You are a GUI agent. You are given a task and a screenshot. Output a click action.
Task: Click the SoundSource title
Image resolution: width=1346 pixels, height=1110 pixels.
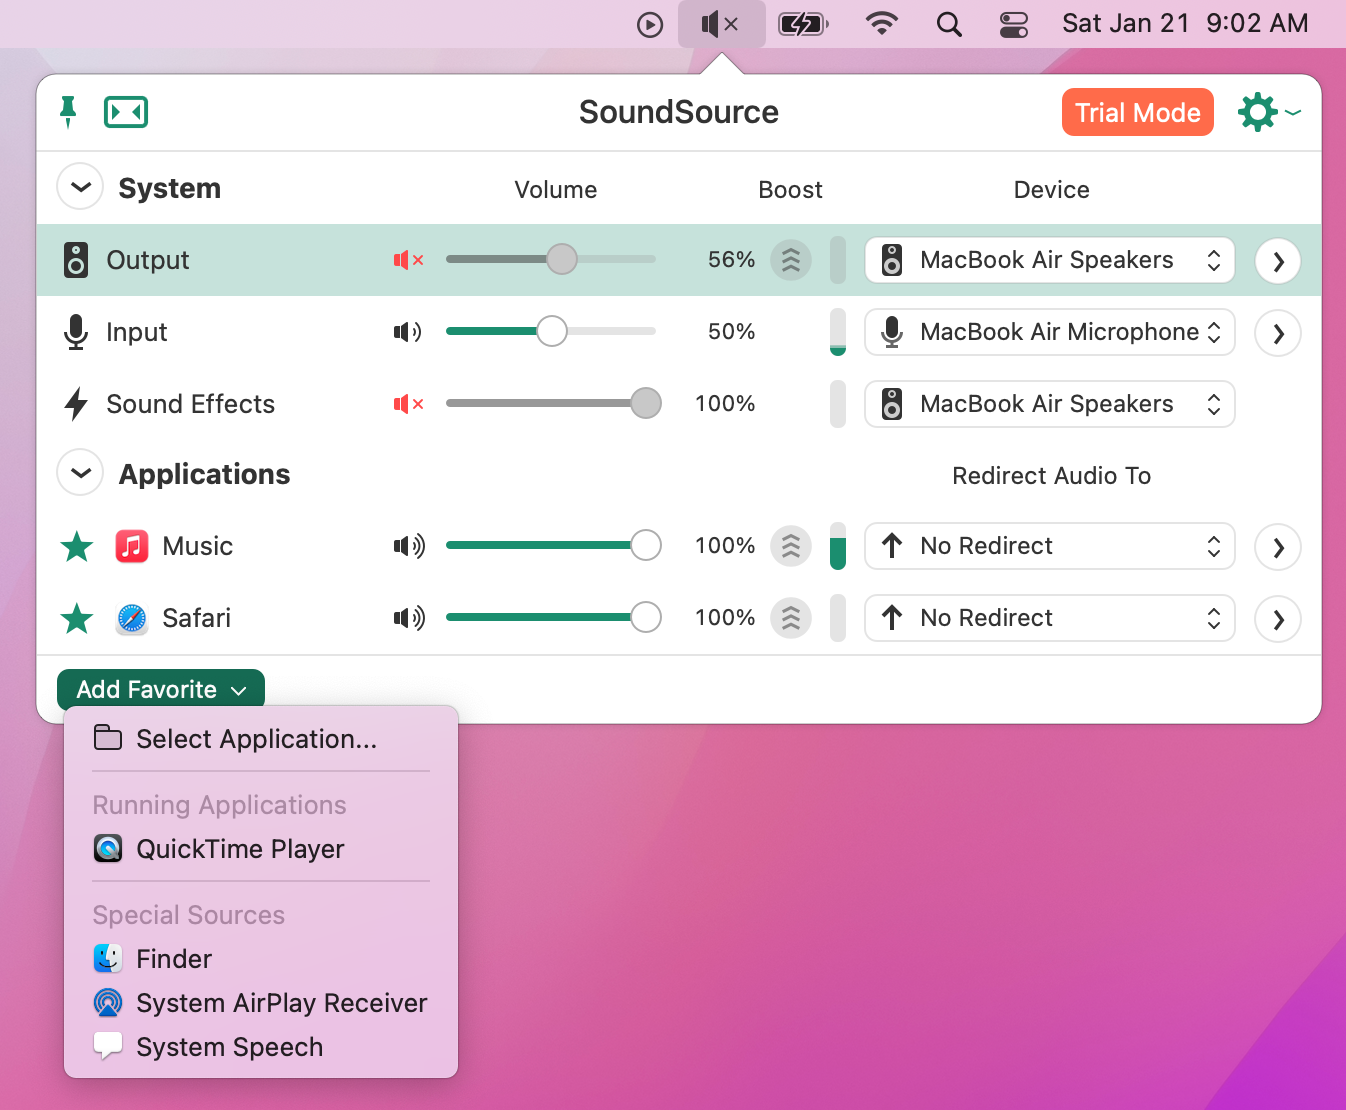tap(679, 112)
